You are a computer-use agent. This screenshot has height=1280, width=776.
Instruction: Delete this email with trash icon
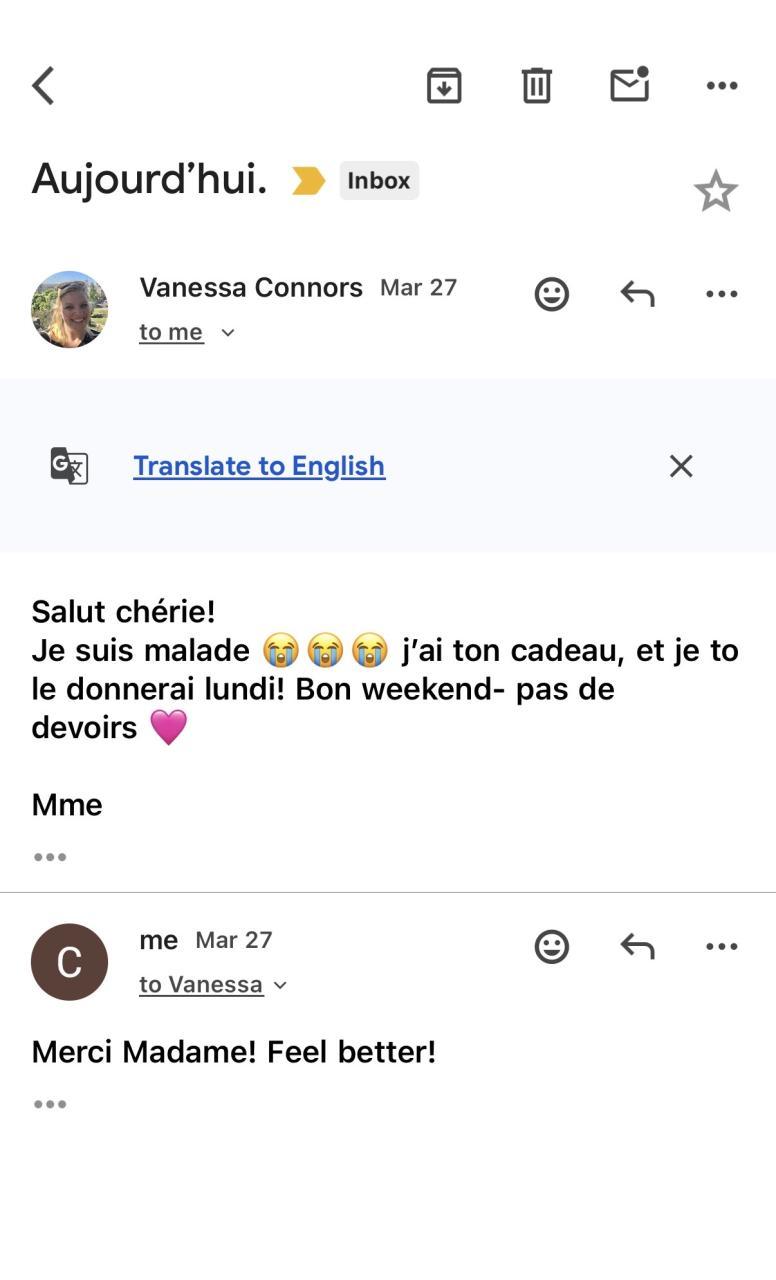click(x=537, y=86)
